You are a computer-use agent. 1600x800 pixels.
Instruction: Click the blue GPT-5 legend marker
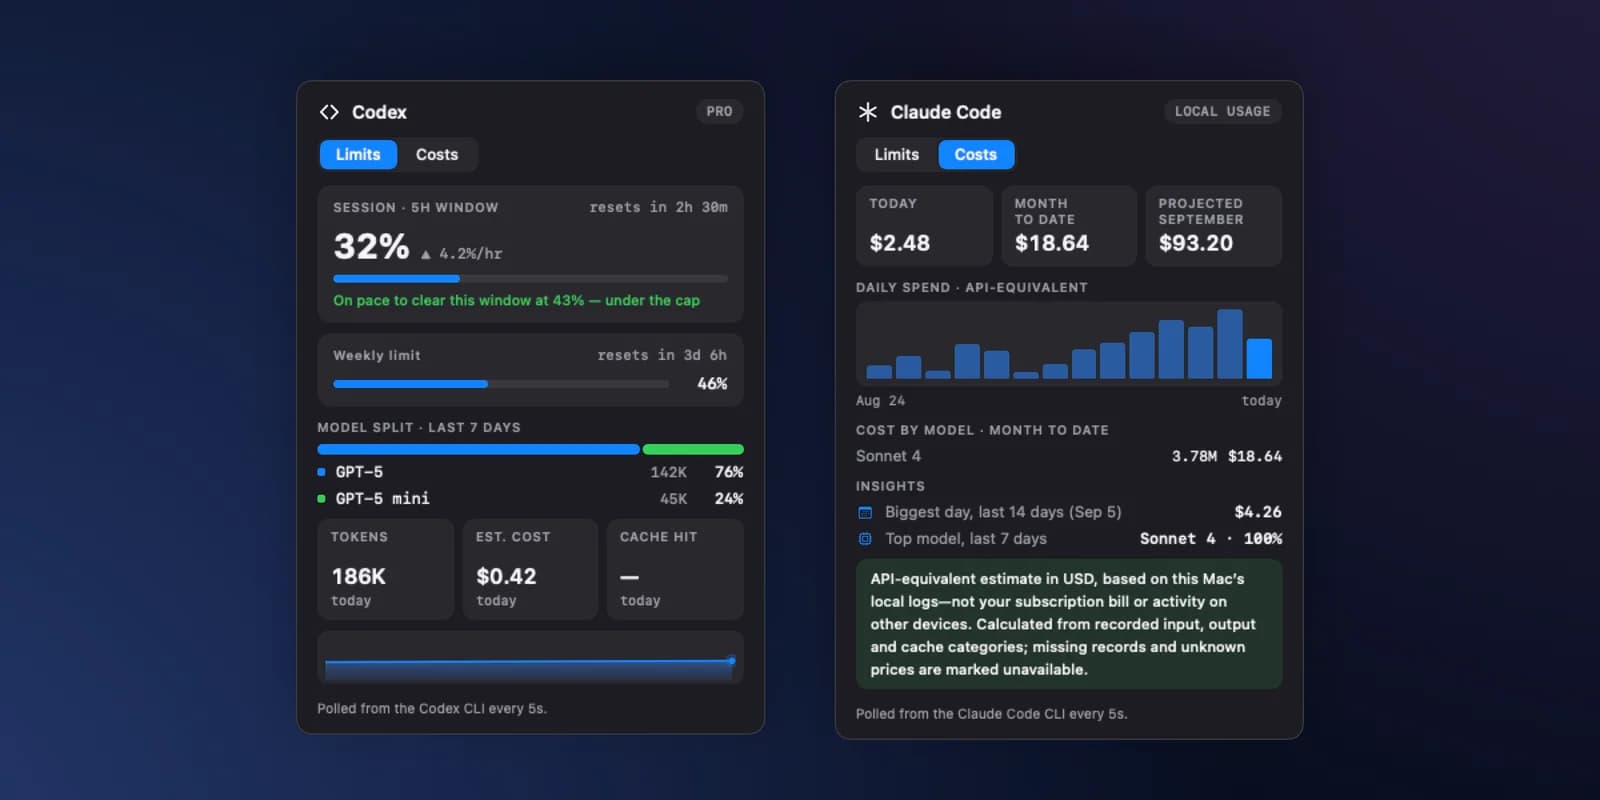(x=321, y=472)
